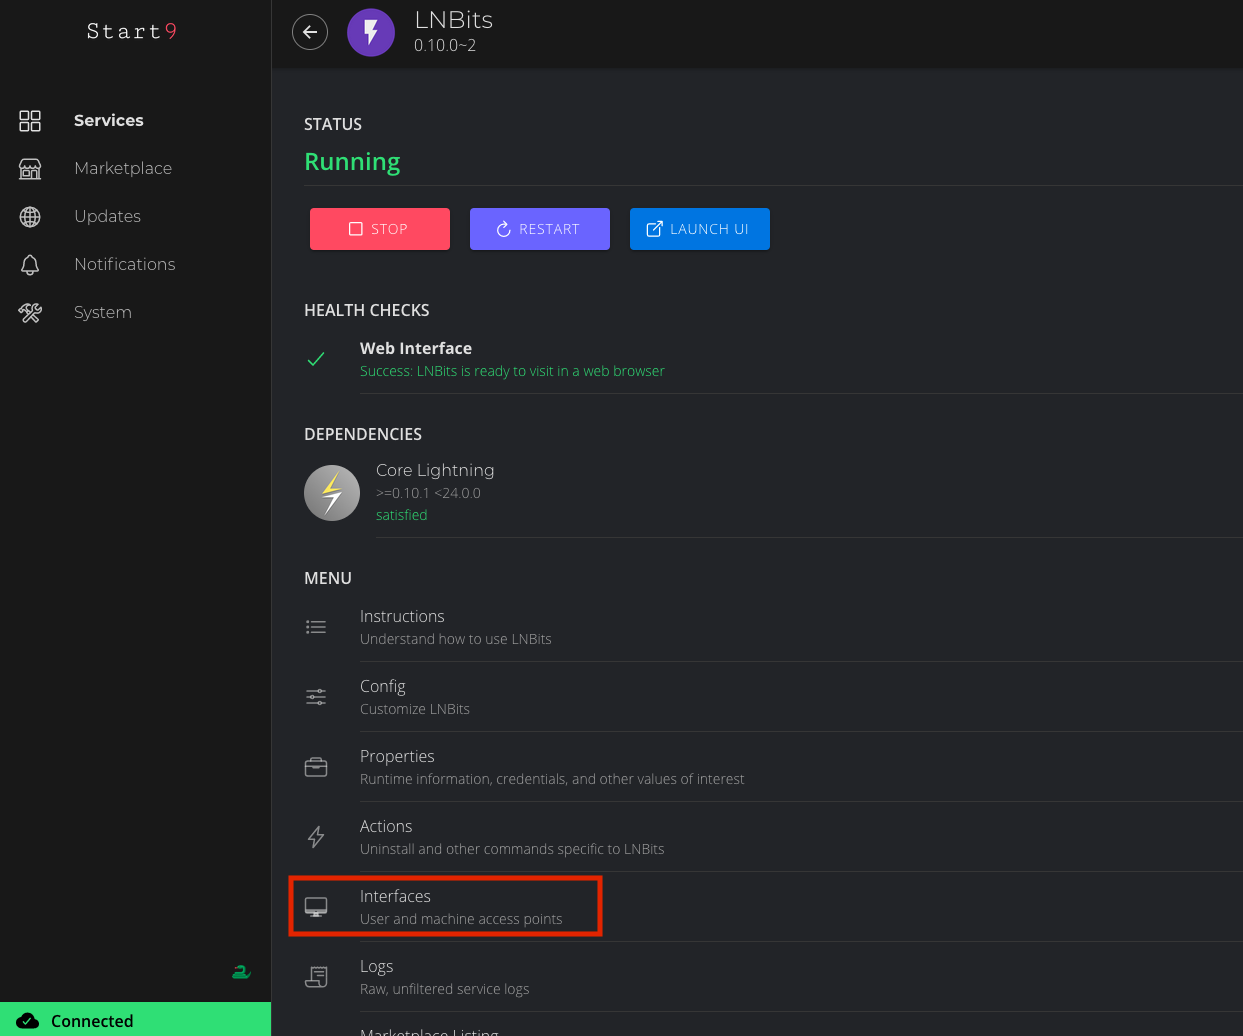The image size is (1243, 1036).
Task: Open Config to customize LNBits
Action: pyautogui.click(x=383, y=697)
